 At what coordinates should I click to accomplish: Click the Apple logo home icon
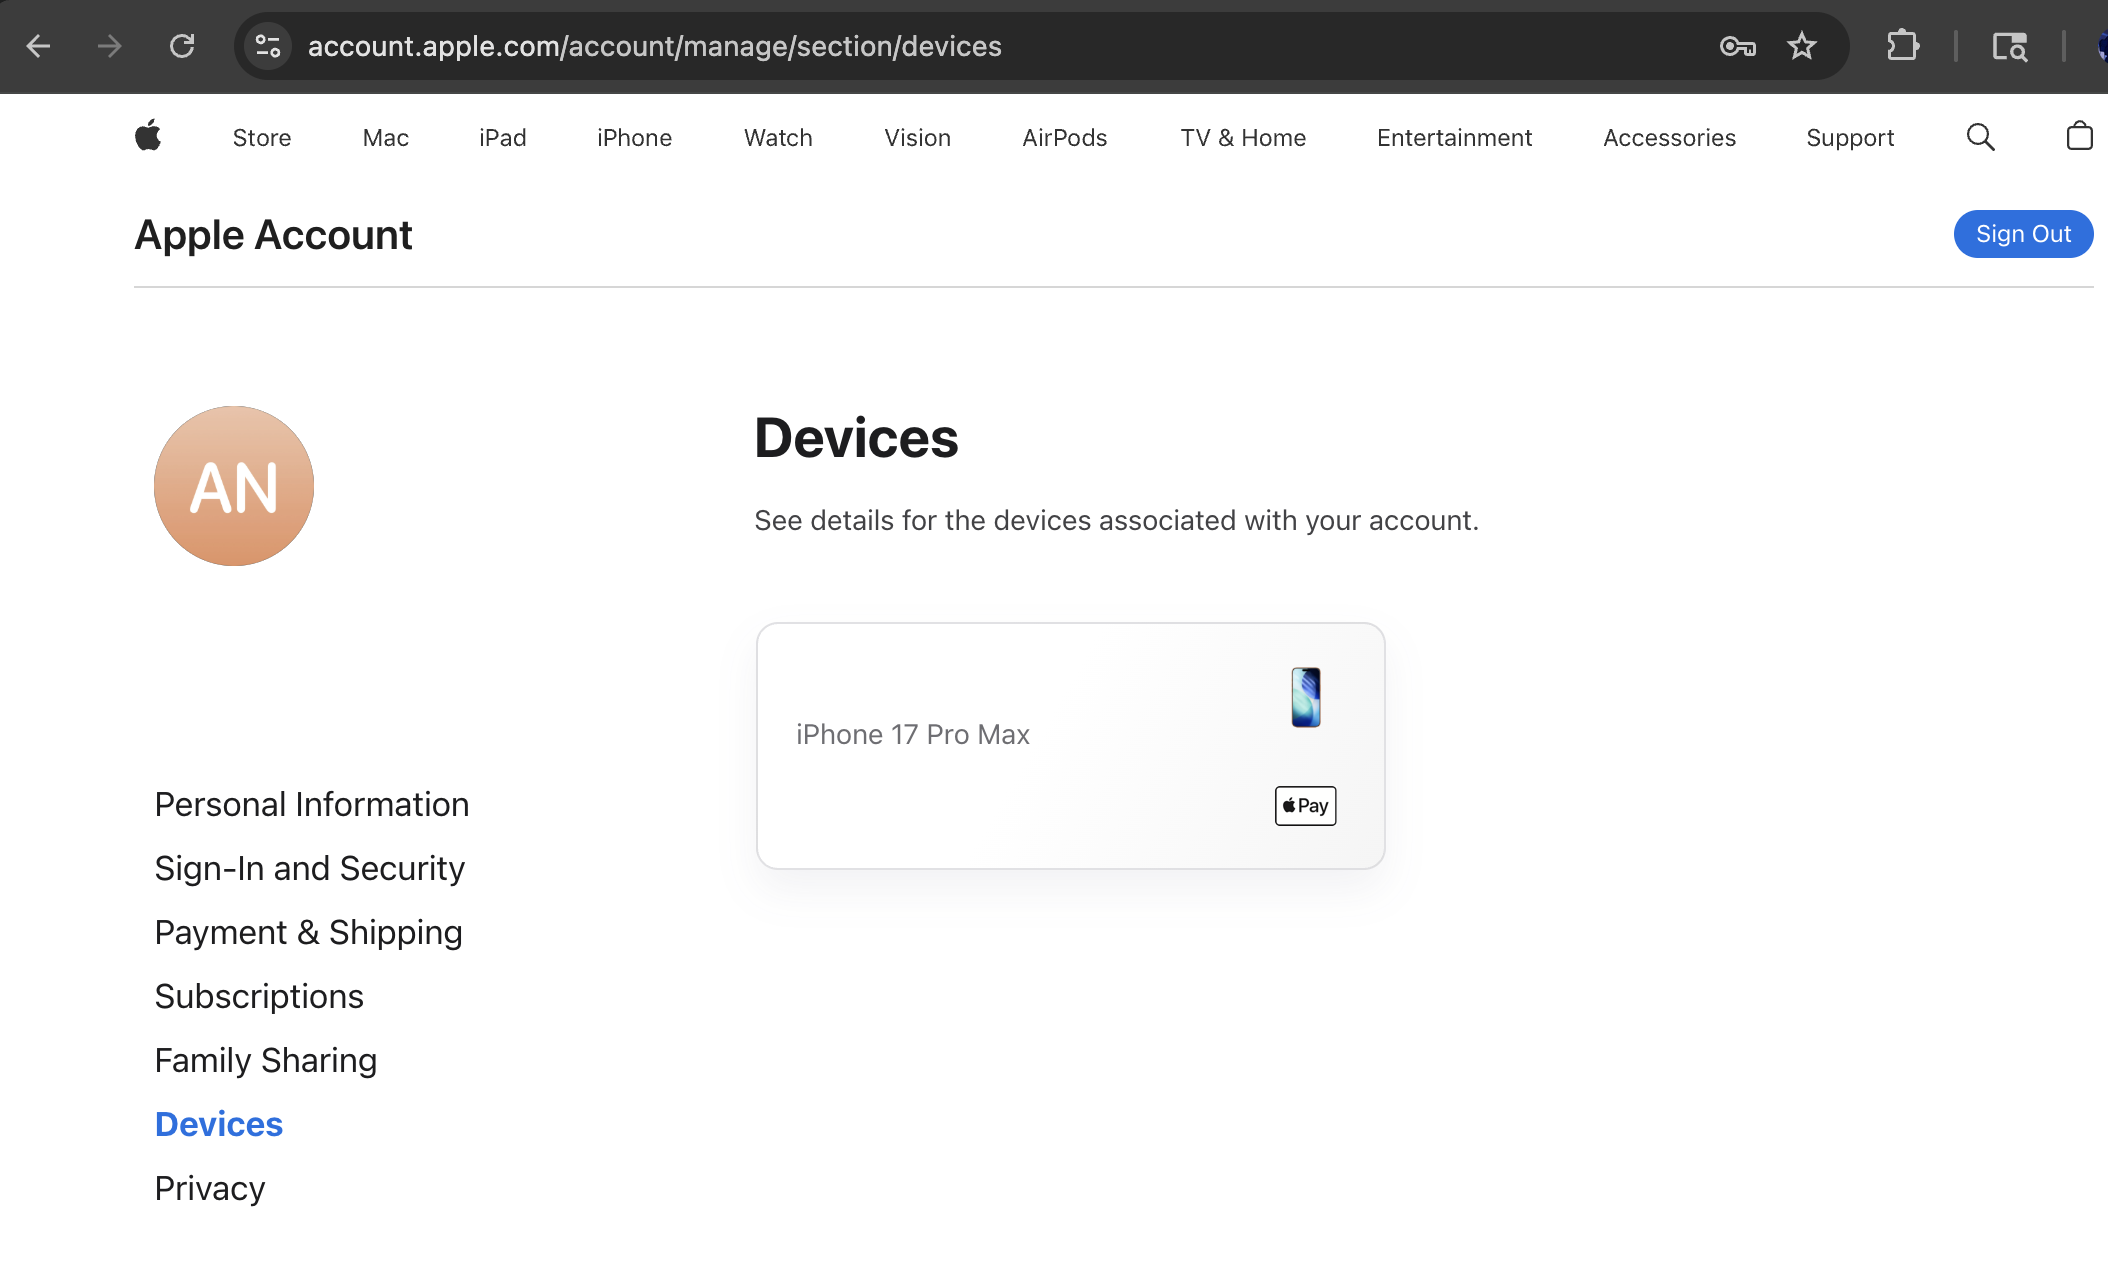[148, 136]
